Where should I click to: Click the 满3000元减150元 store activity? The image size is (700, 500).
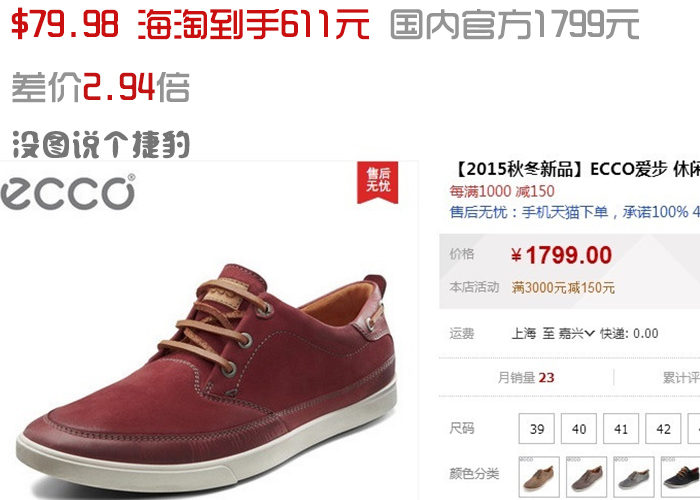click(x=563, y=288)
